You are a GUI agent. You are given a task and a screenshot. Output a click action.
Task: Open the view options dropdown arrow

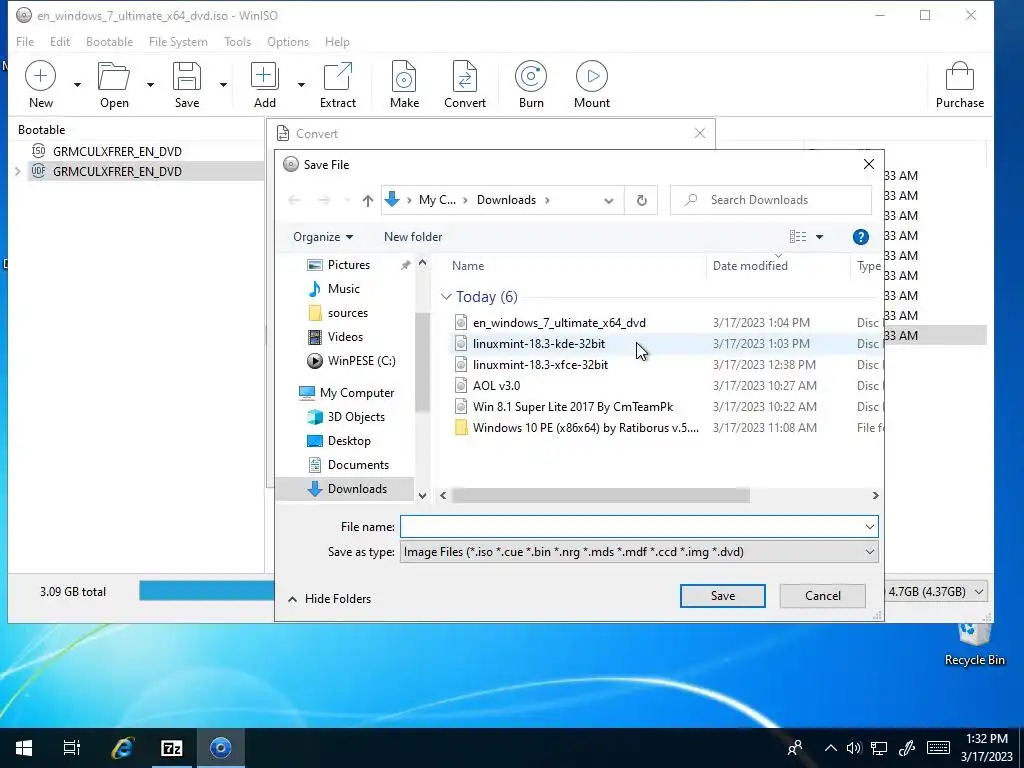click(x=820, y=237)
